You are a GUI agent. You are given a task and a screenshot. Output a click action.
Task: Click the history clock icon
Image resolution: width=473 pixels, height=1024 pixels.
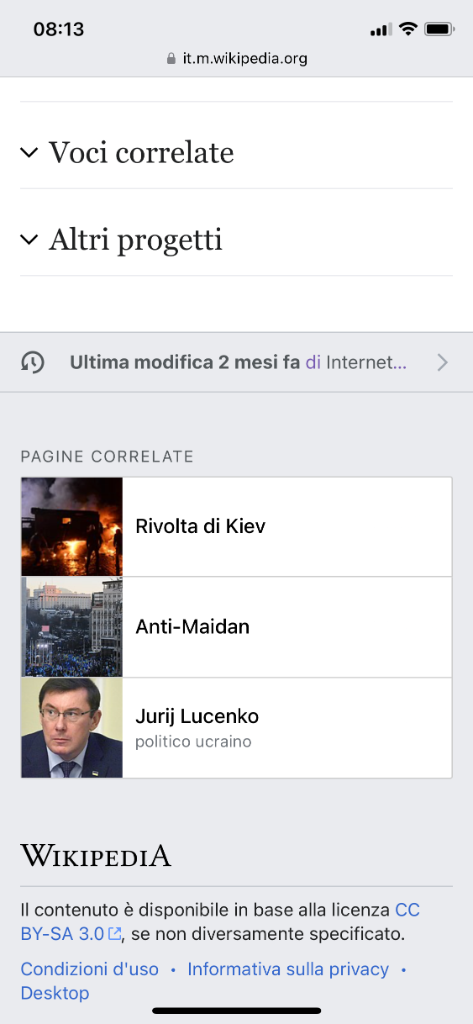[33, 362]
